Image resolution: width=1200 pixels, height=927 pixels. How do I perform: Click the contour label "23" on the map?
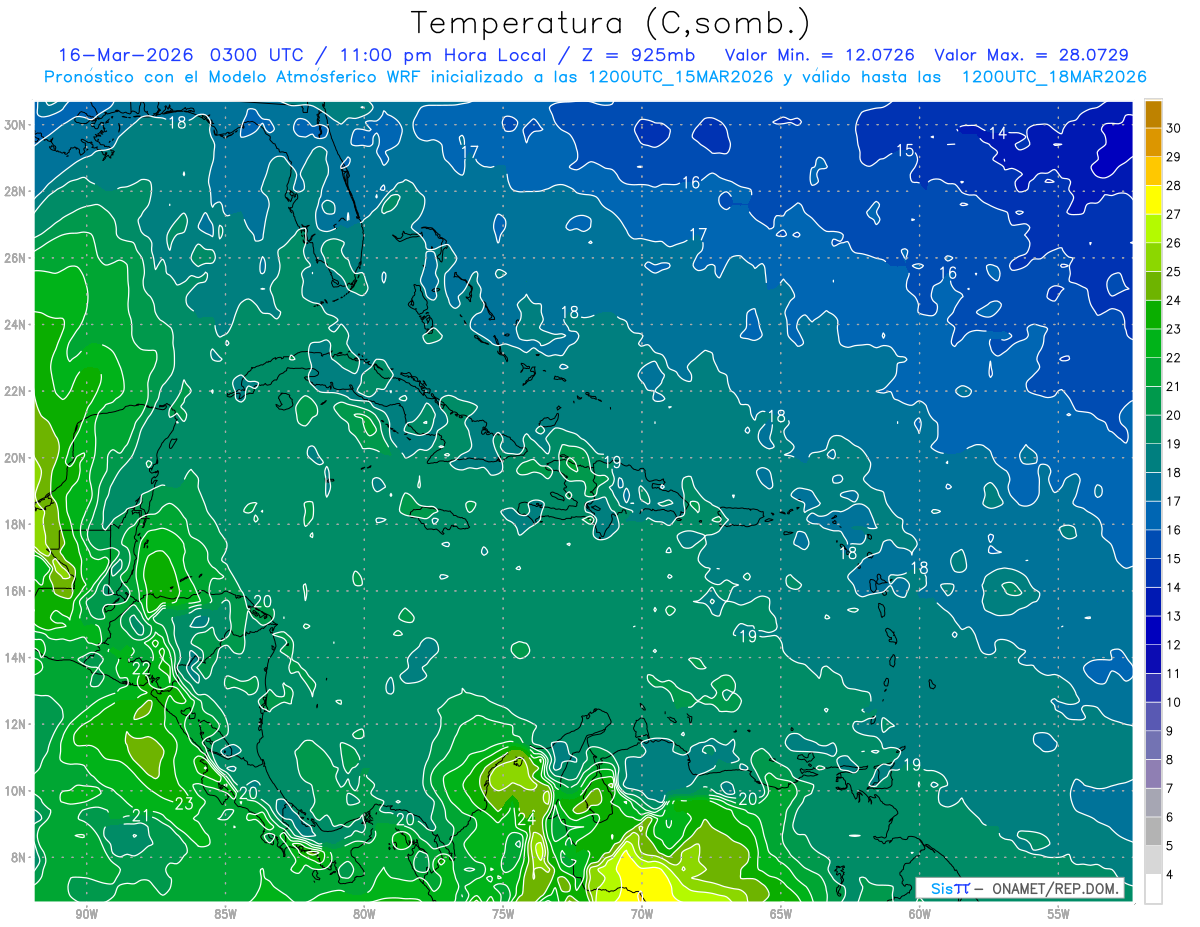pyautogui.click(x=184, y=803)
